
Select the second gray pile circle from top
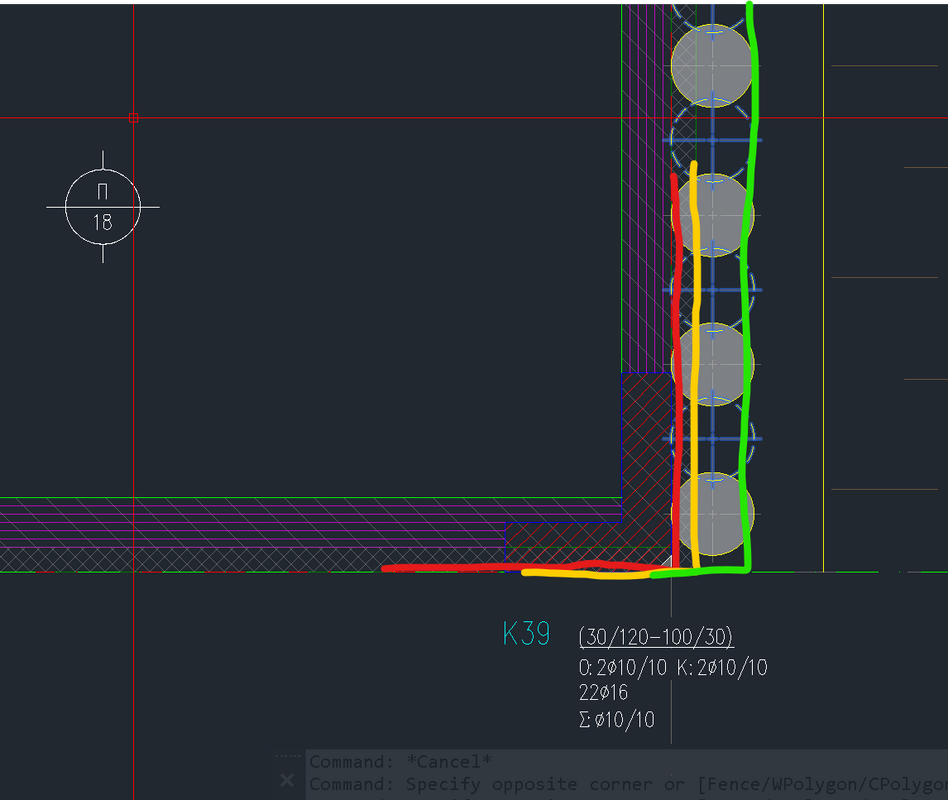tap(712, 214)
